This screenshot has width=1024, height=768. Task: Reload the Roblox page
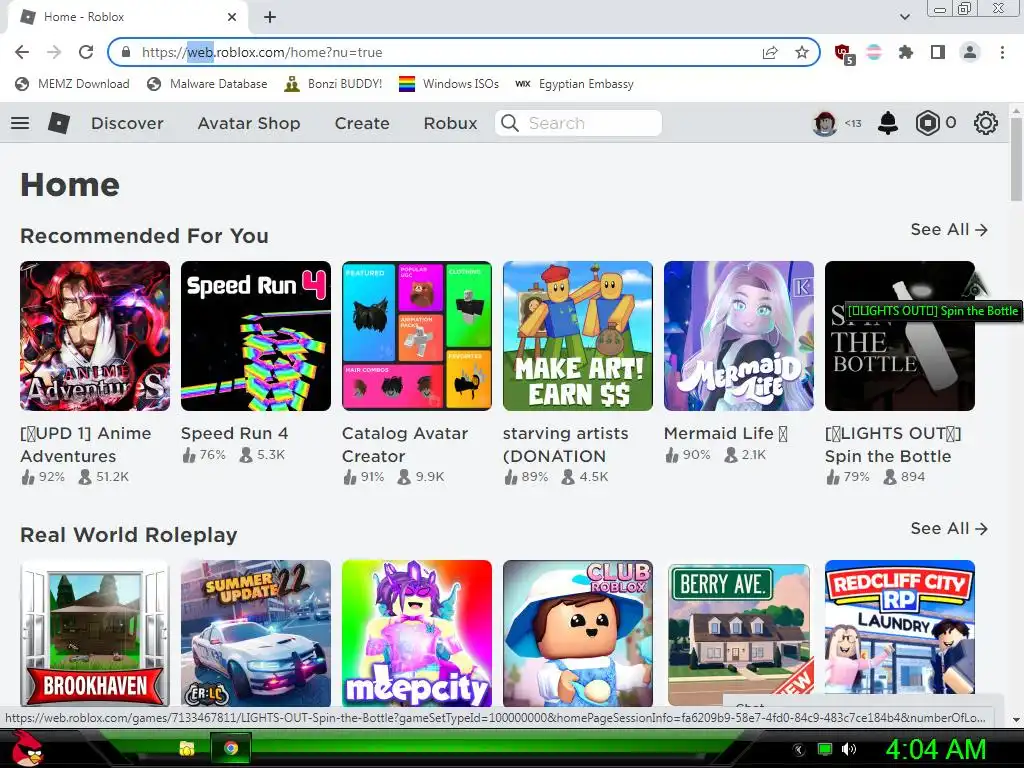pyautogui.click(x=86, y=52)
